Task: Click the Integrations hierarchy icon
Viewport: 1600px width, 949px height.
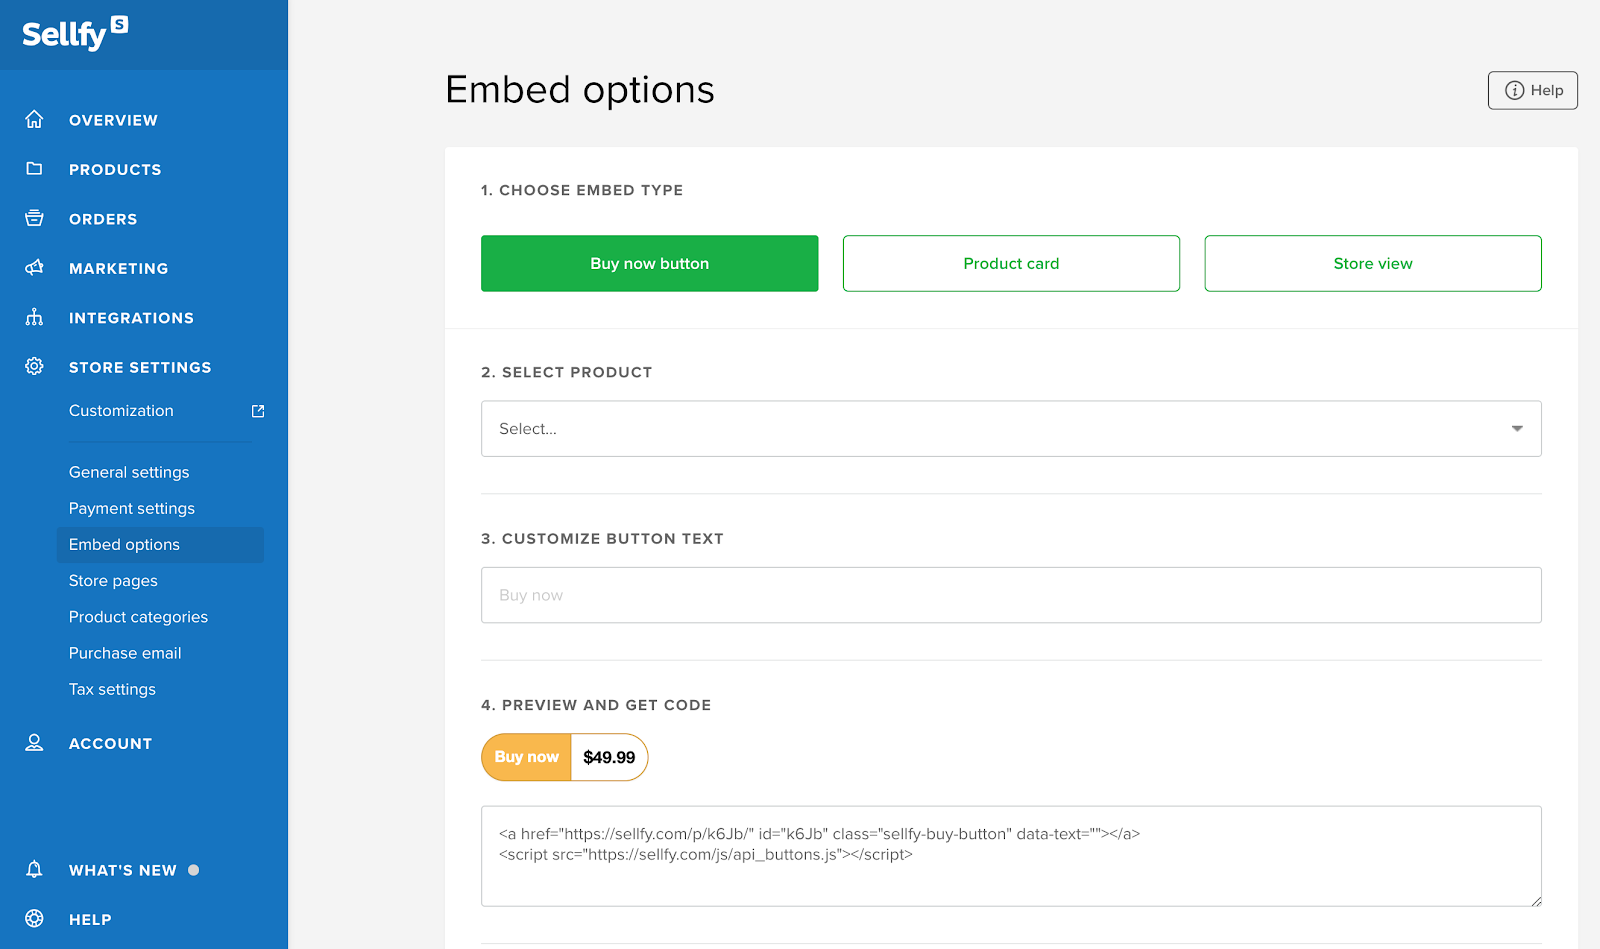Action: pos(34,317)
